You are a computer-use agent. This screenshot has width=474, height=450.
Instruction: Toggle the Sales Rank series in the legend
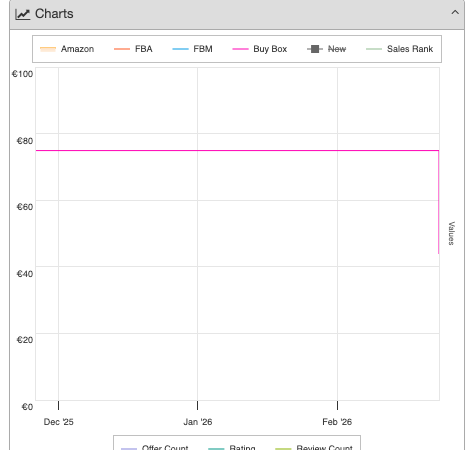399,49
